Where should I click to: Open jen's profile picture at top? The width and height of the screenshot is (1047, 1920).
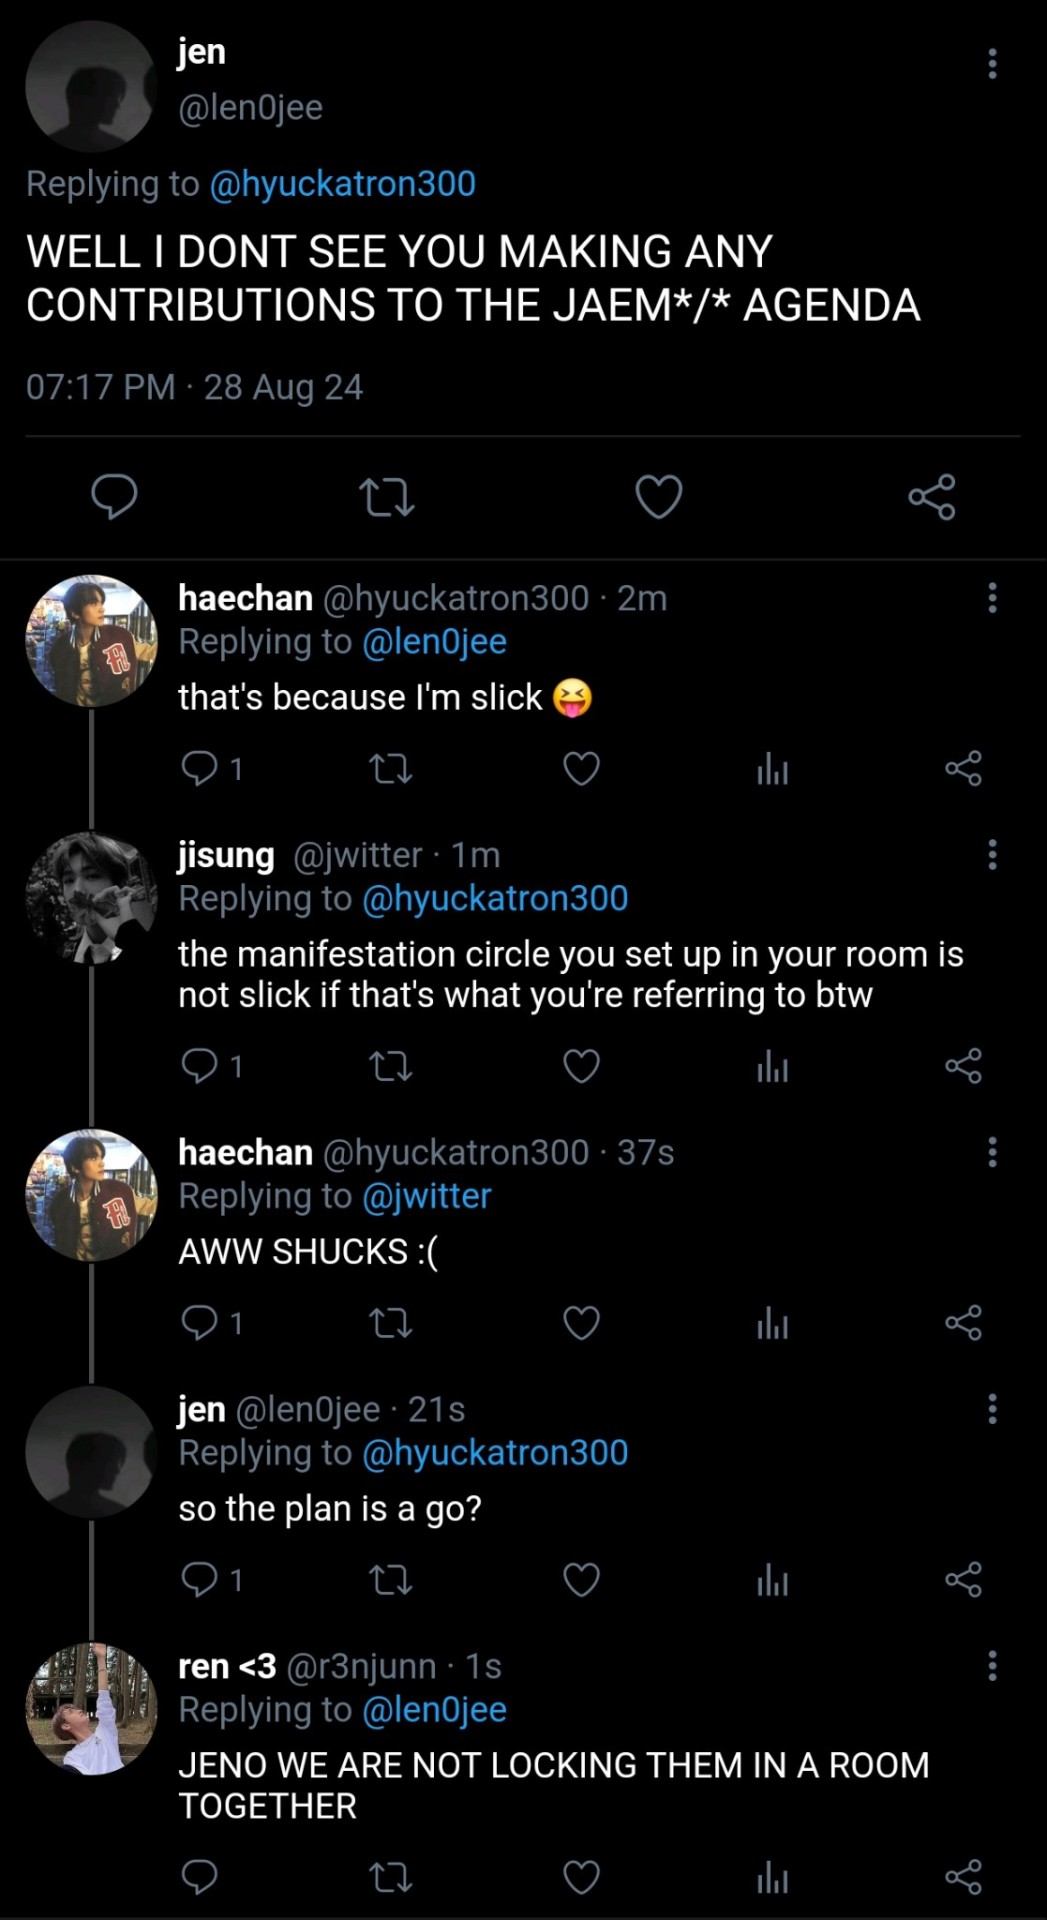pos(91,86)
